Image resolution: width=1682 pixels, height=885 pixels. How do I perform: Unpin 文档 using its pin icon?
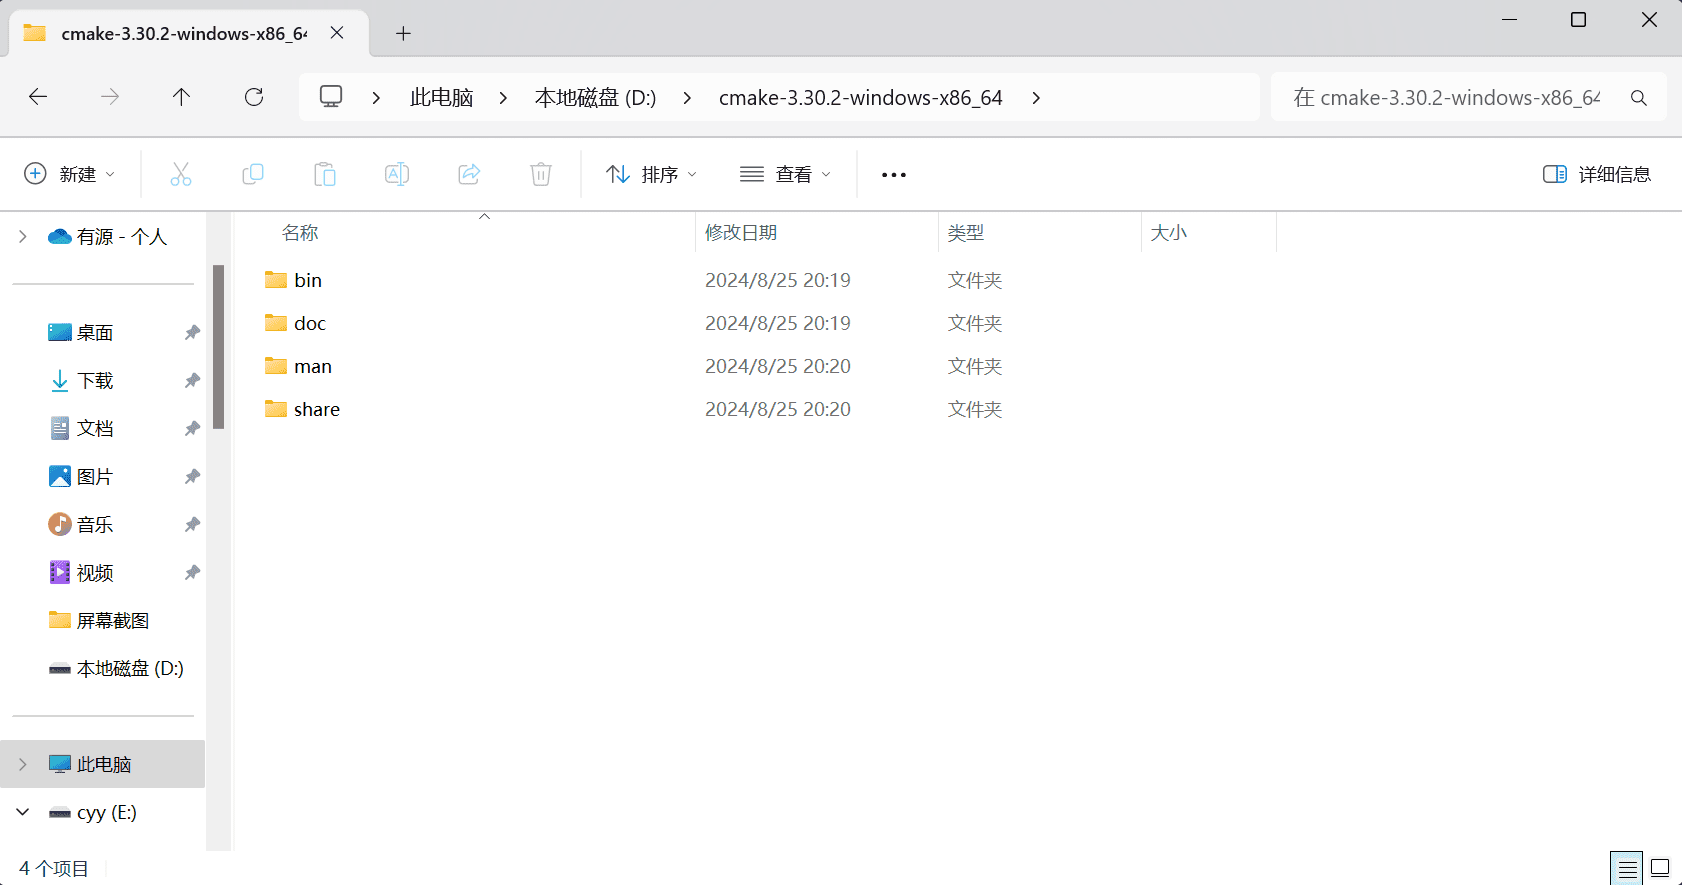pyautogui.click(x=192, y=428)
